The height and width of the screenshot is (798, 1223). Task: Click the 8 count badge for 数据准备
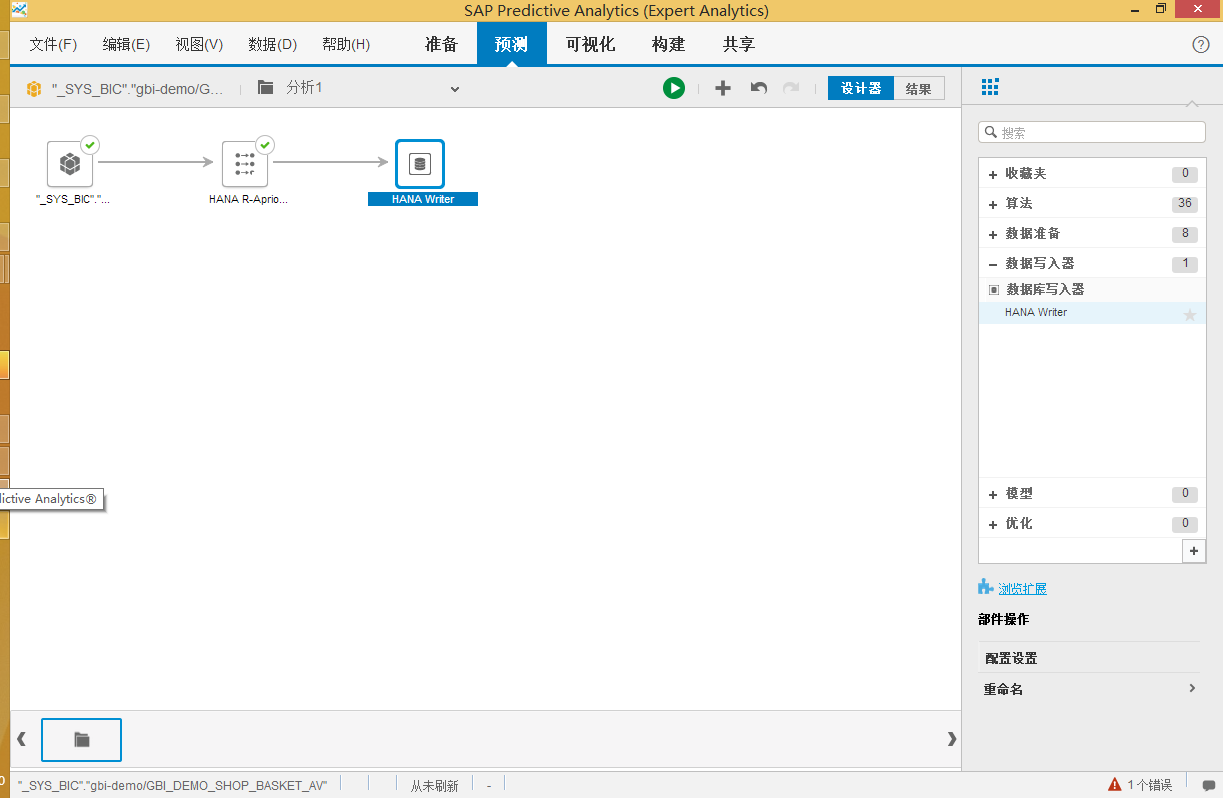pyautogui.click(x=1185, y=234)
